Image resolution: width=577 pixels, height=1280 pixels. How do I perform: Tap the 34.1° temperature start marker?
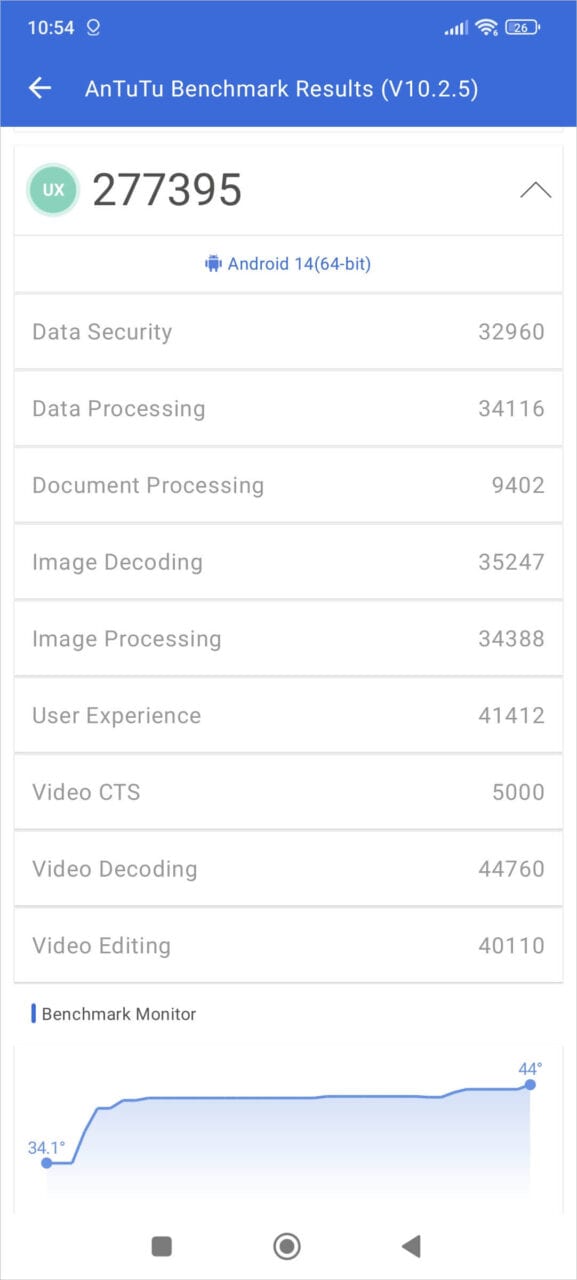click(48, 1162)
